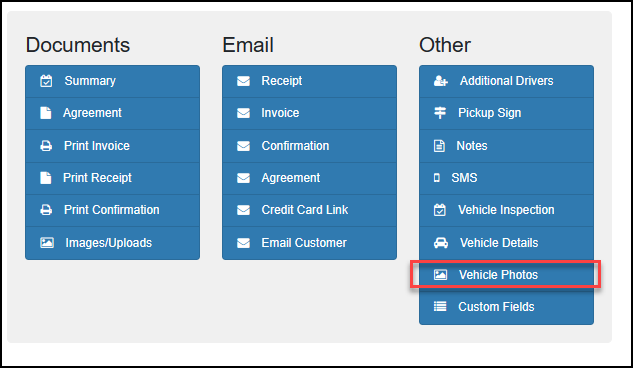Click the car icon beside Vehicle Details
Image resolution: width=633 pixels, height=368 pixels.
tap(440, 243)
